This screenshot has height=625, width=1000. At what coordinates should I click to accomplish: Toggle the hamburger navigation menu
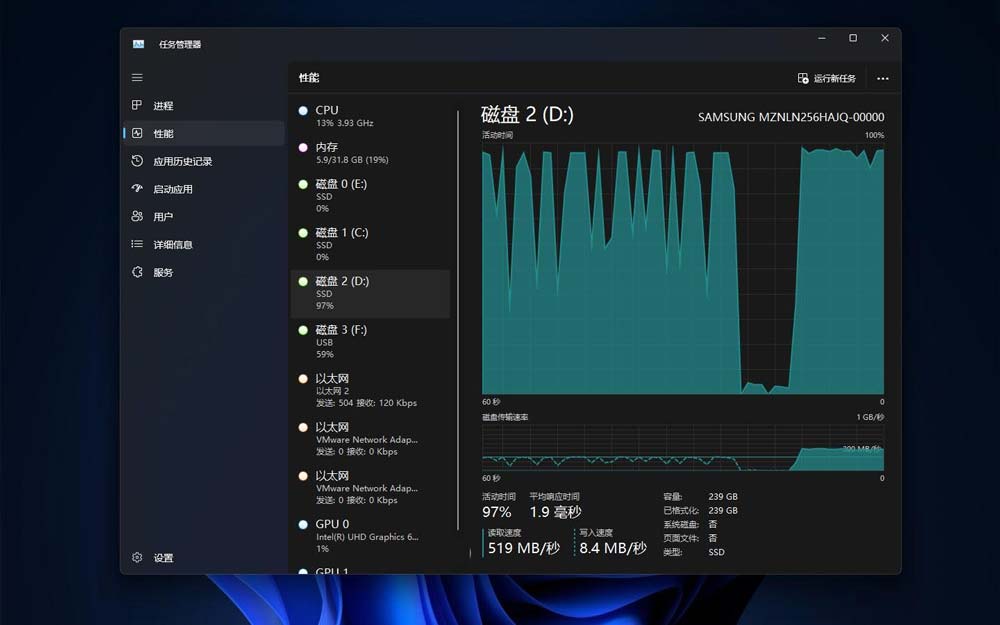[137, 78]
